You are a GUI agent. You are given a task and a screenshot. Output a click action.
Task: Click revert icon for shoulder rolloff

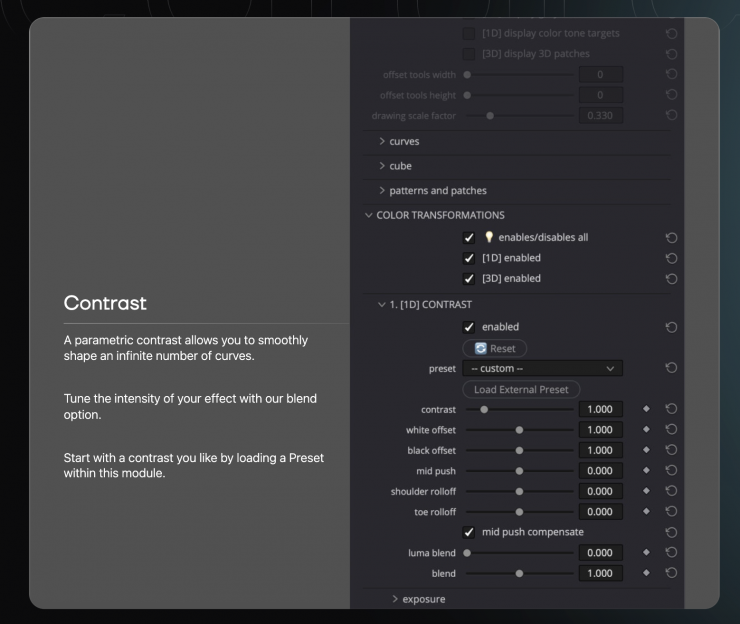tap(671, 491)
